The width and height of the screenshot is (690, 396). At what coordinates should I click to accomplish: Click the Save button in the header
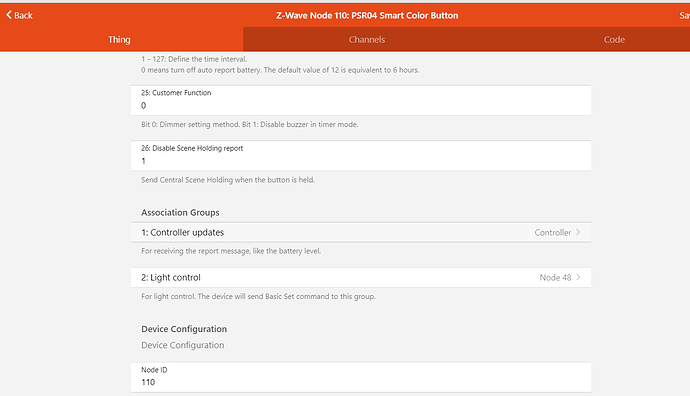coord(684,15)
